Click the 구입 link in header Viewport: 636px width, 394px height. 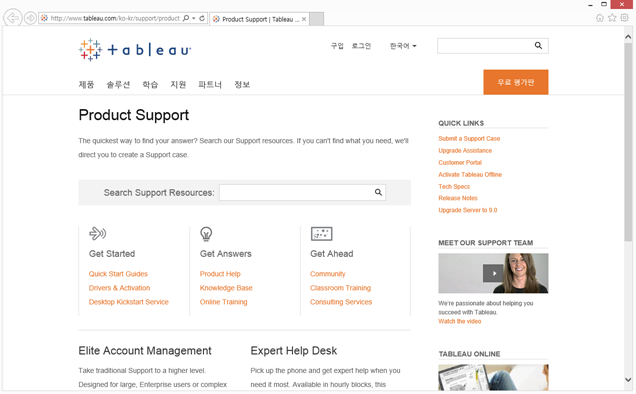[x=337, y=46]
